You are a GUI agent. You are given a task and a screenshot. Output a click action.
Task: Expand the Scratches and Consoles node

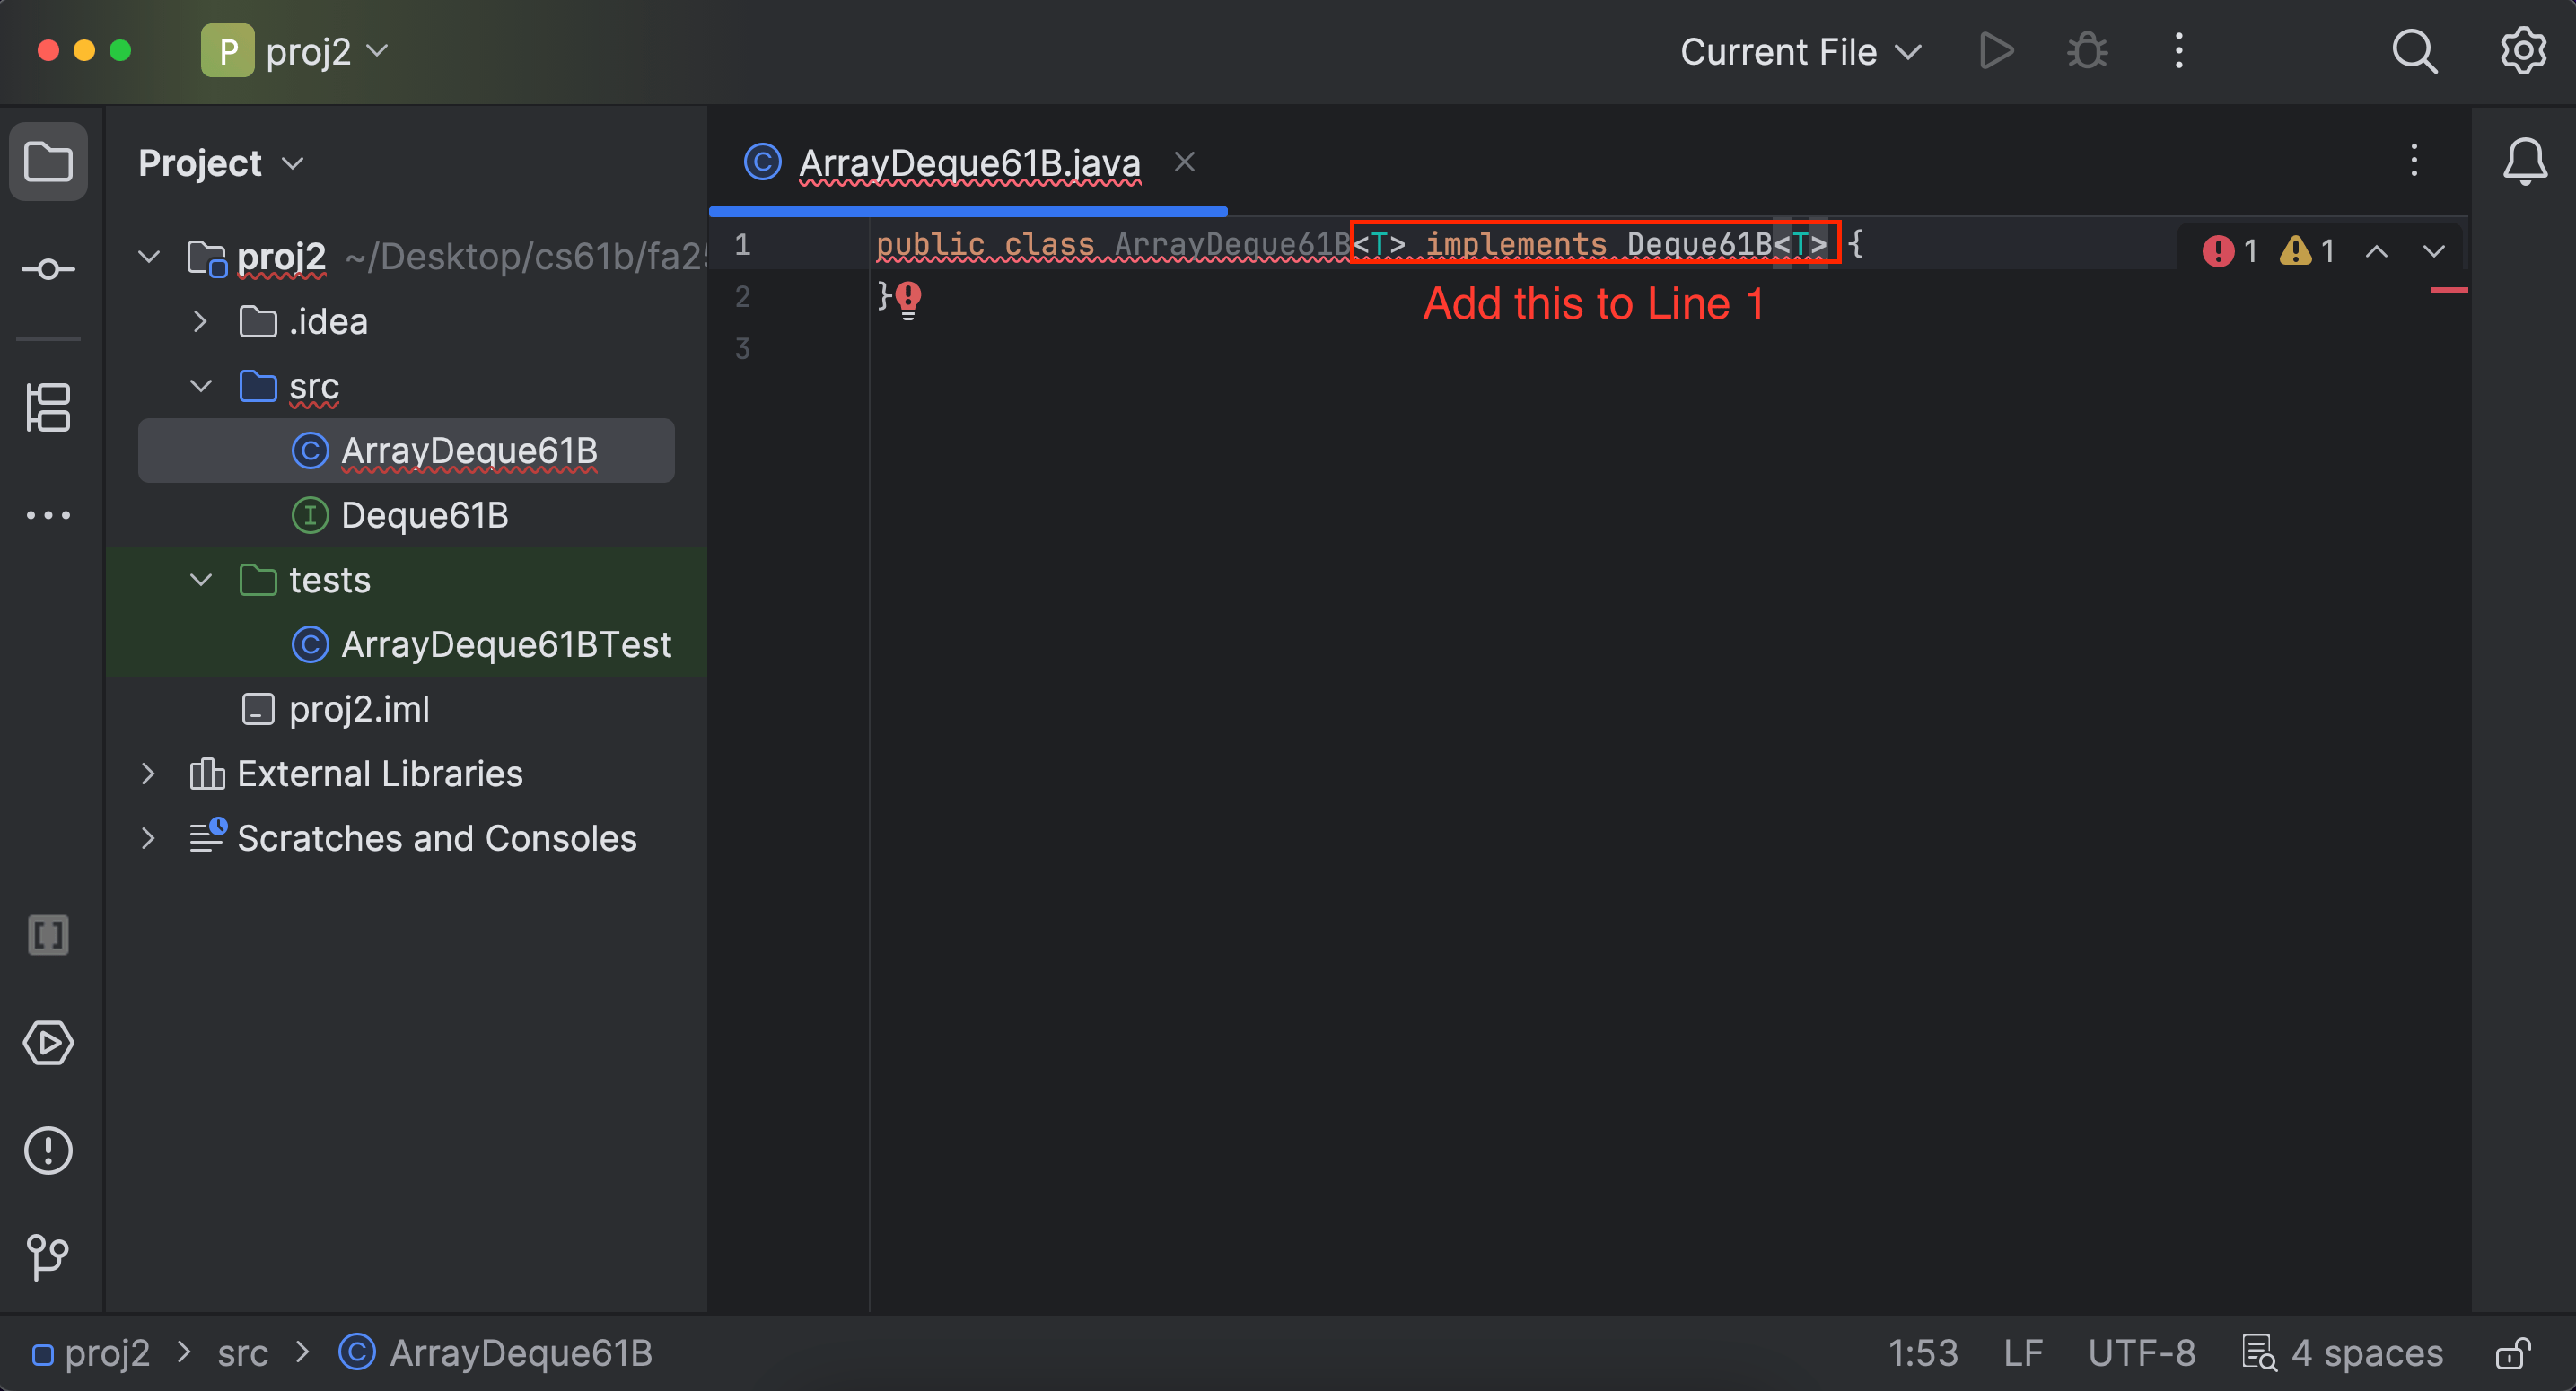pyautogui.click(x=148, y=838)
